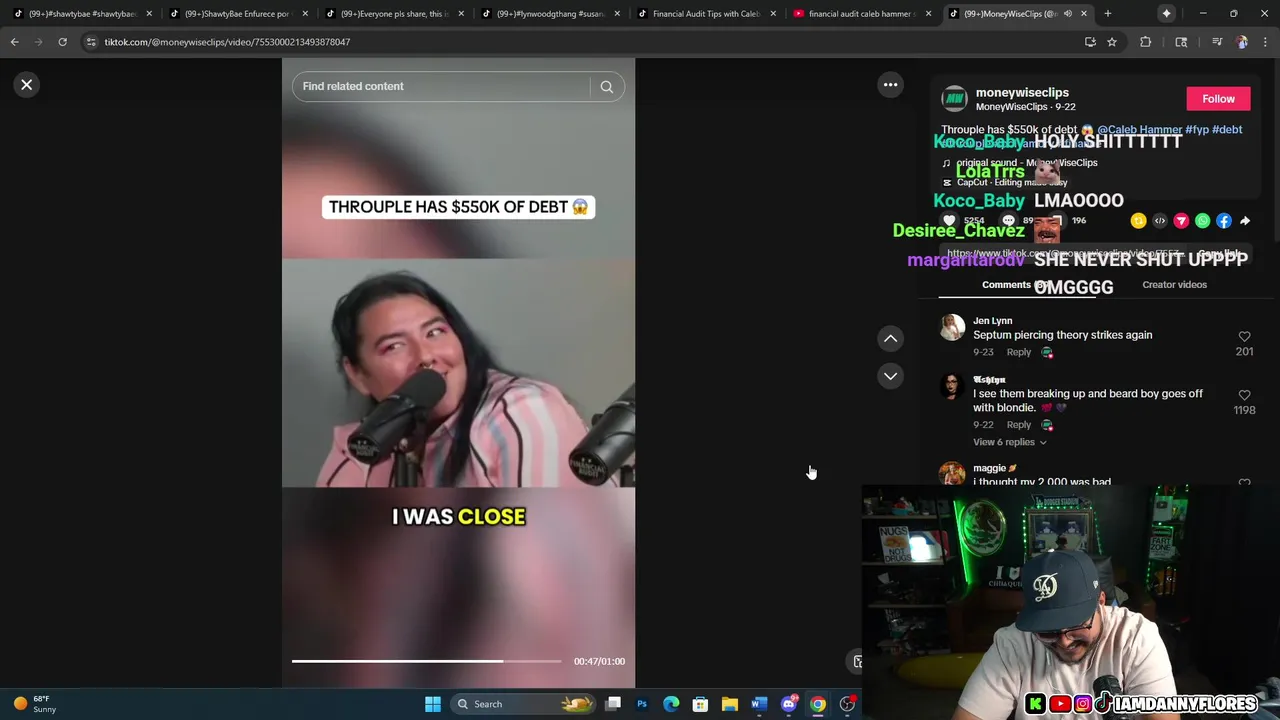1280x720 pixels.
Task: Open maggie's profile name
Action: (994, 468)
